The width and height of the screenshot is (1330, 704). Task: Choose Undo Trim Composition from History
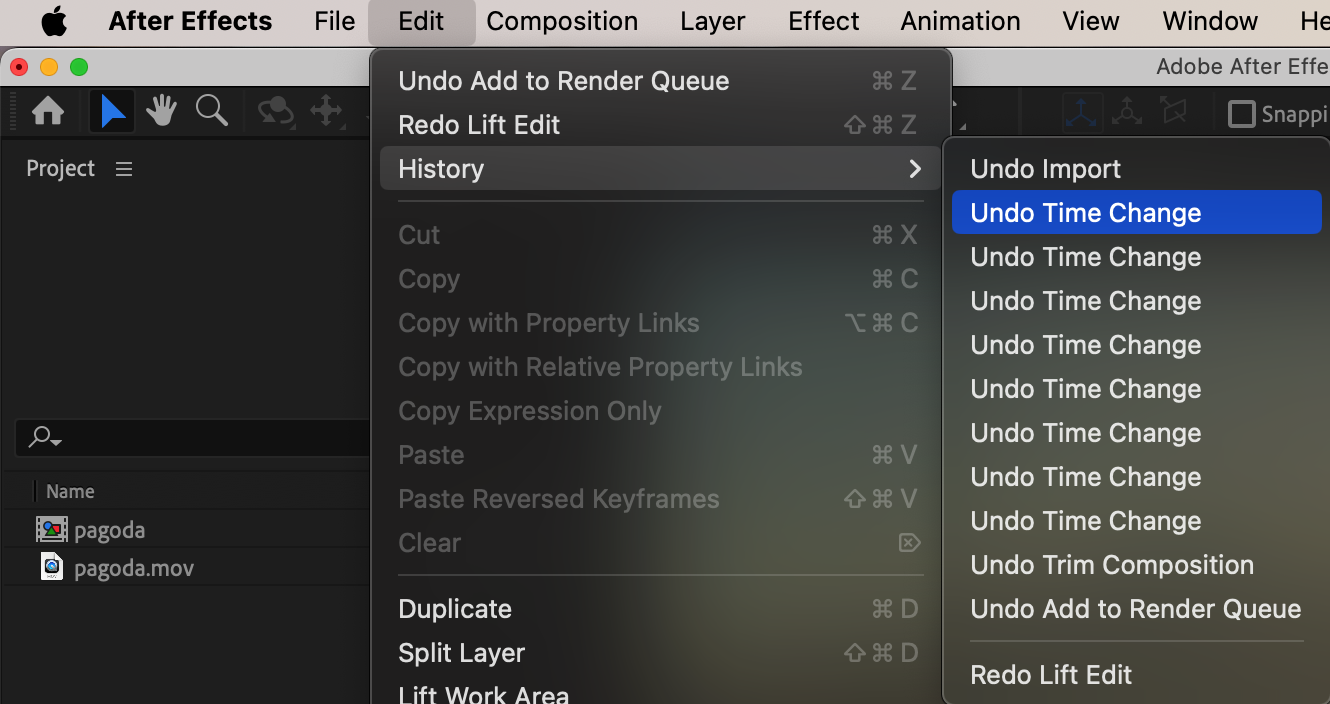pyautogui.click(x=1111, y=565)
